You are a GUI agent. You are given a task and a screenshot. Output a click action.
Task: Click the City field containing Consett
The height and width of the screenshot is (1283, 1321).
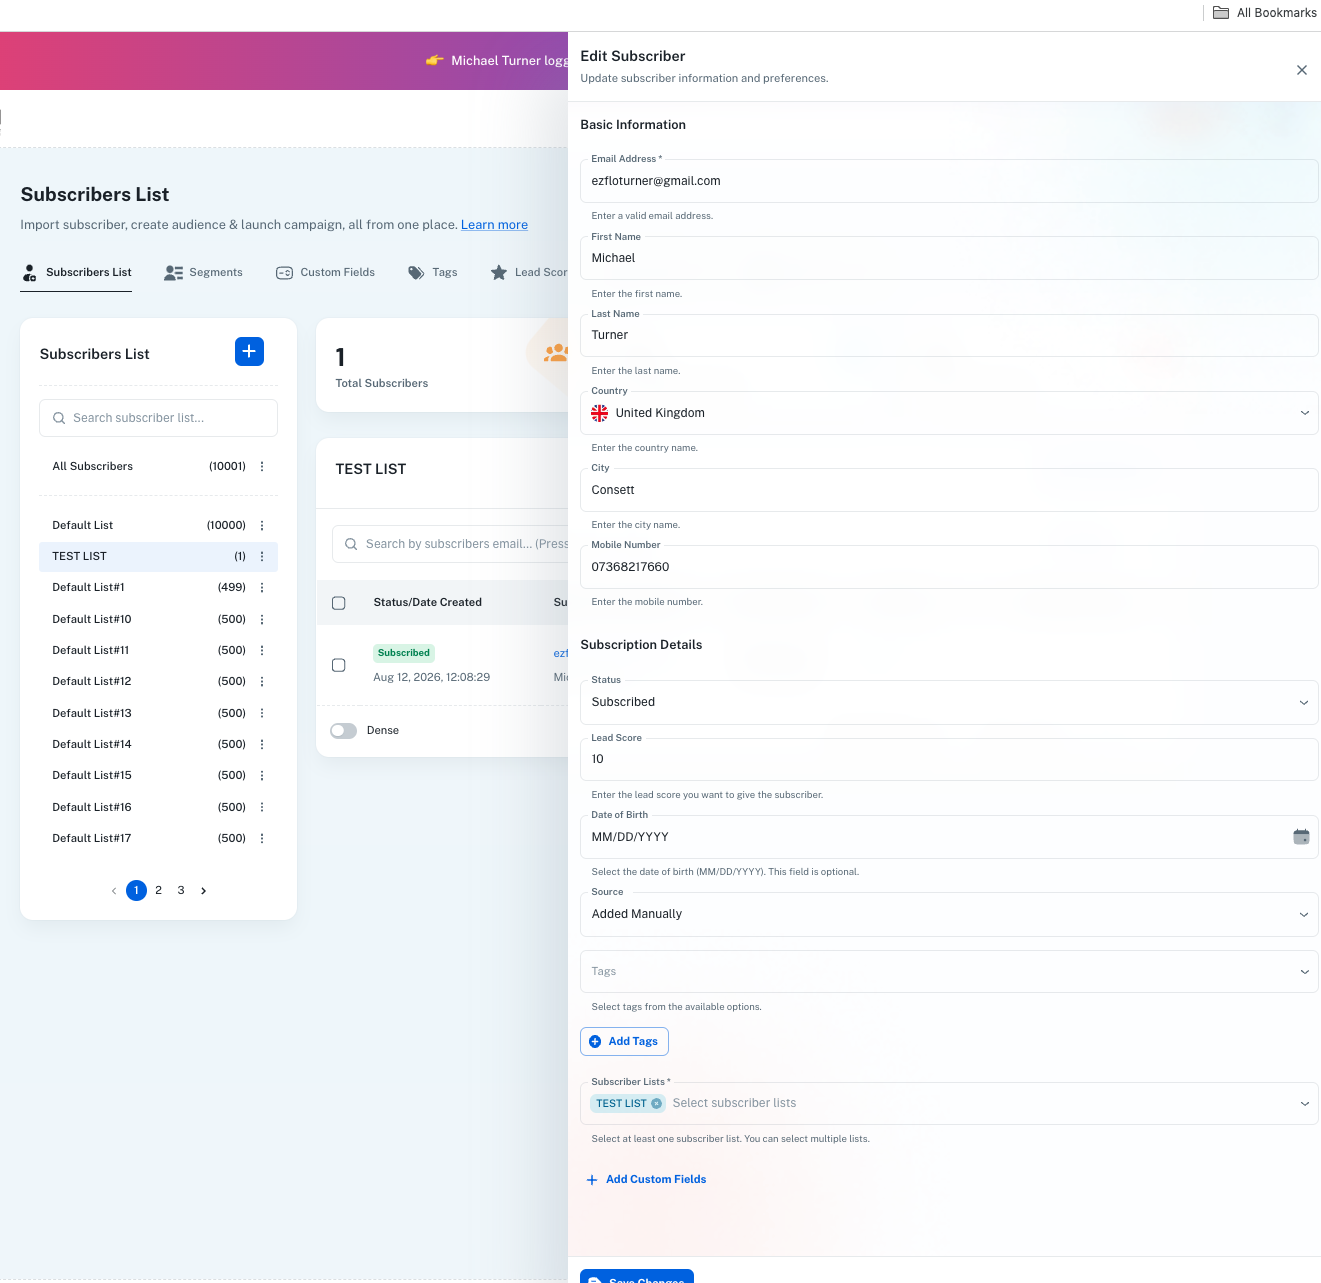[949, 490]
